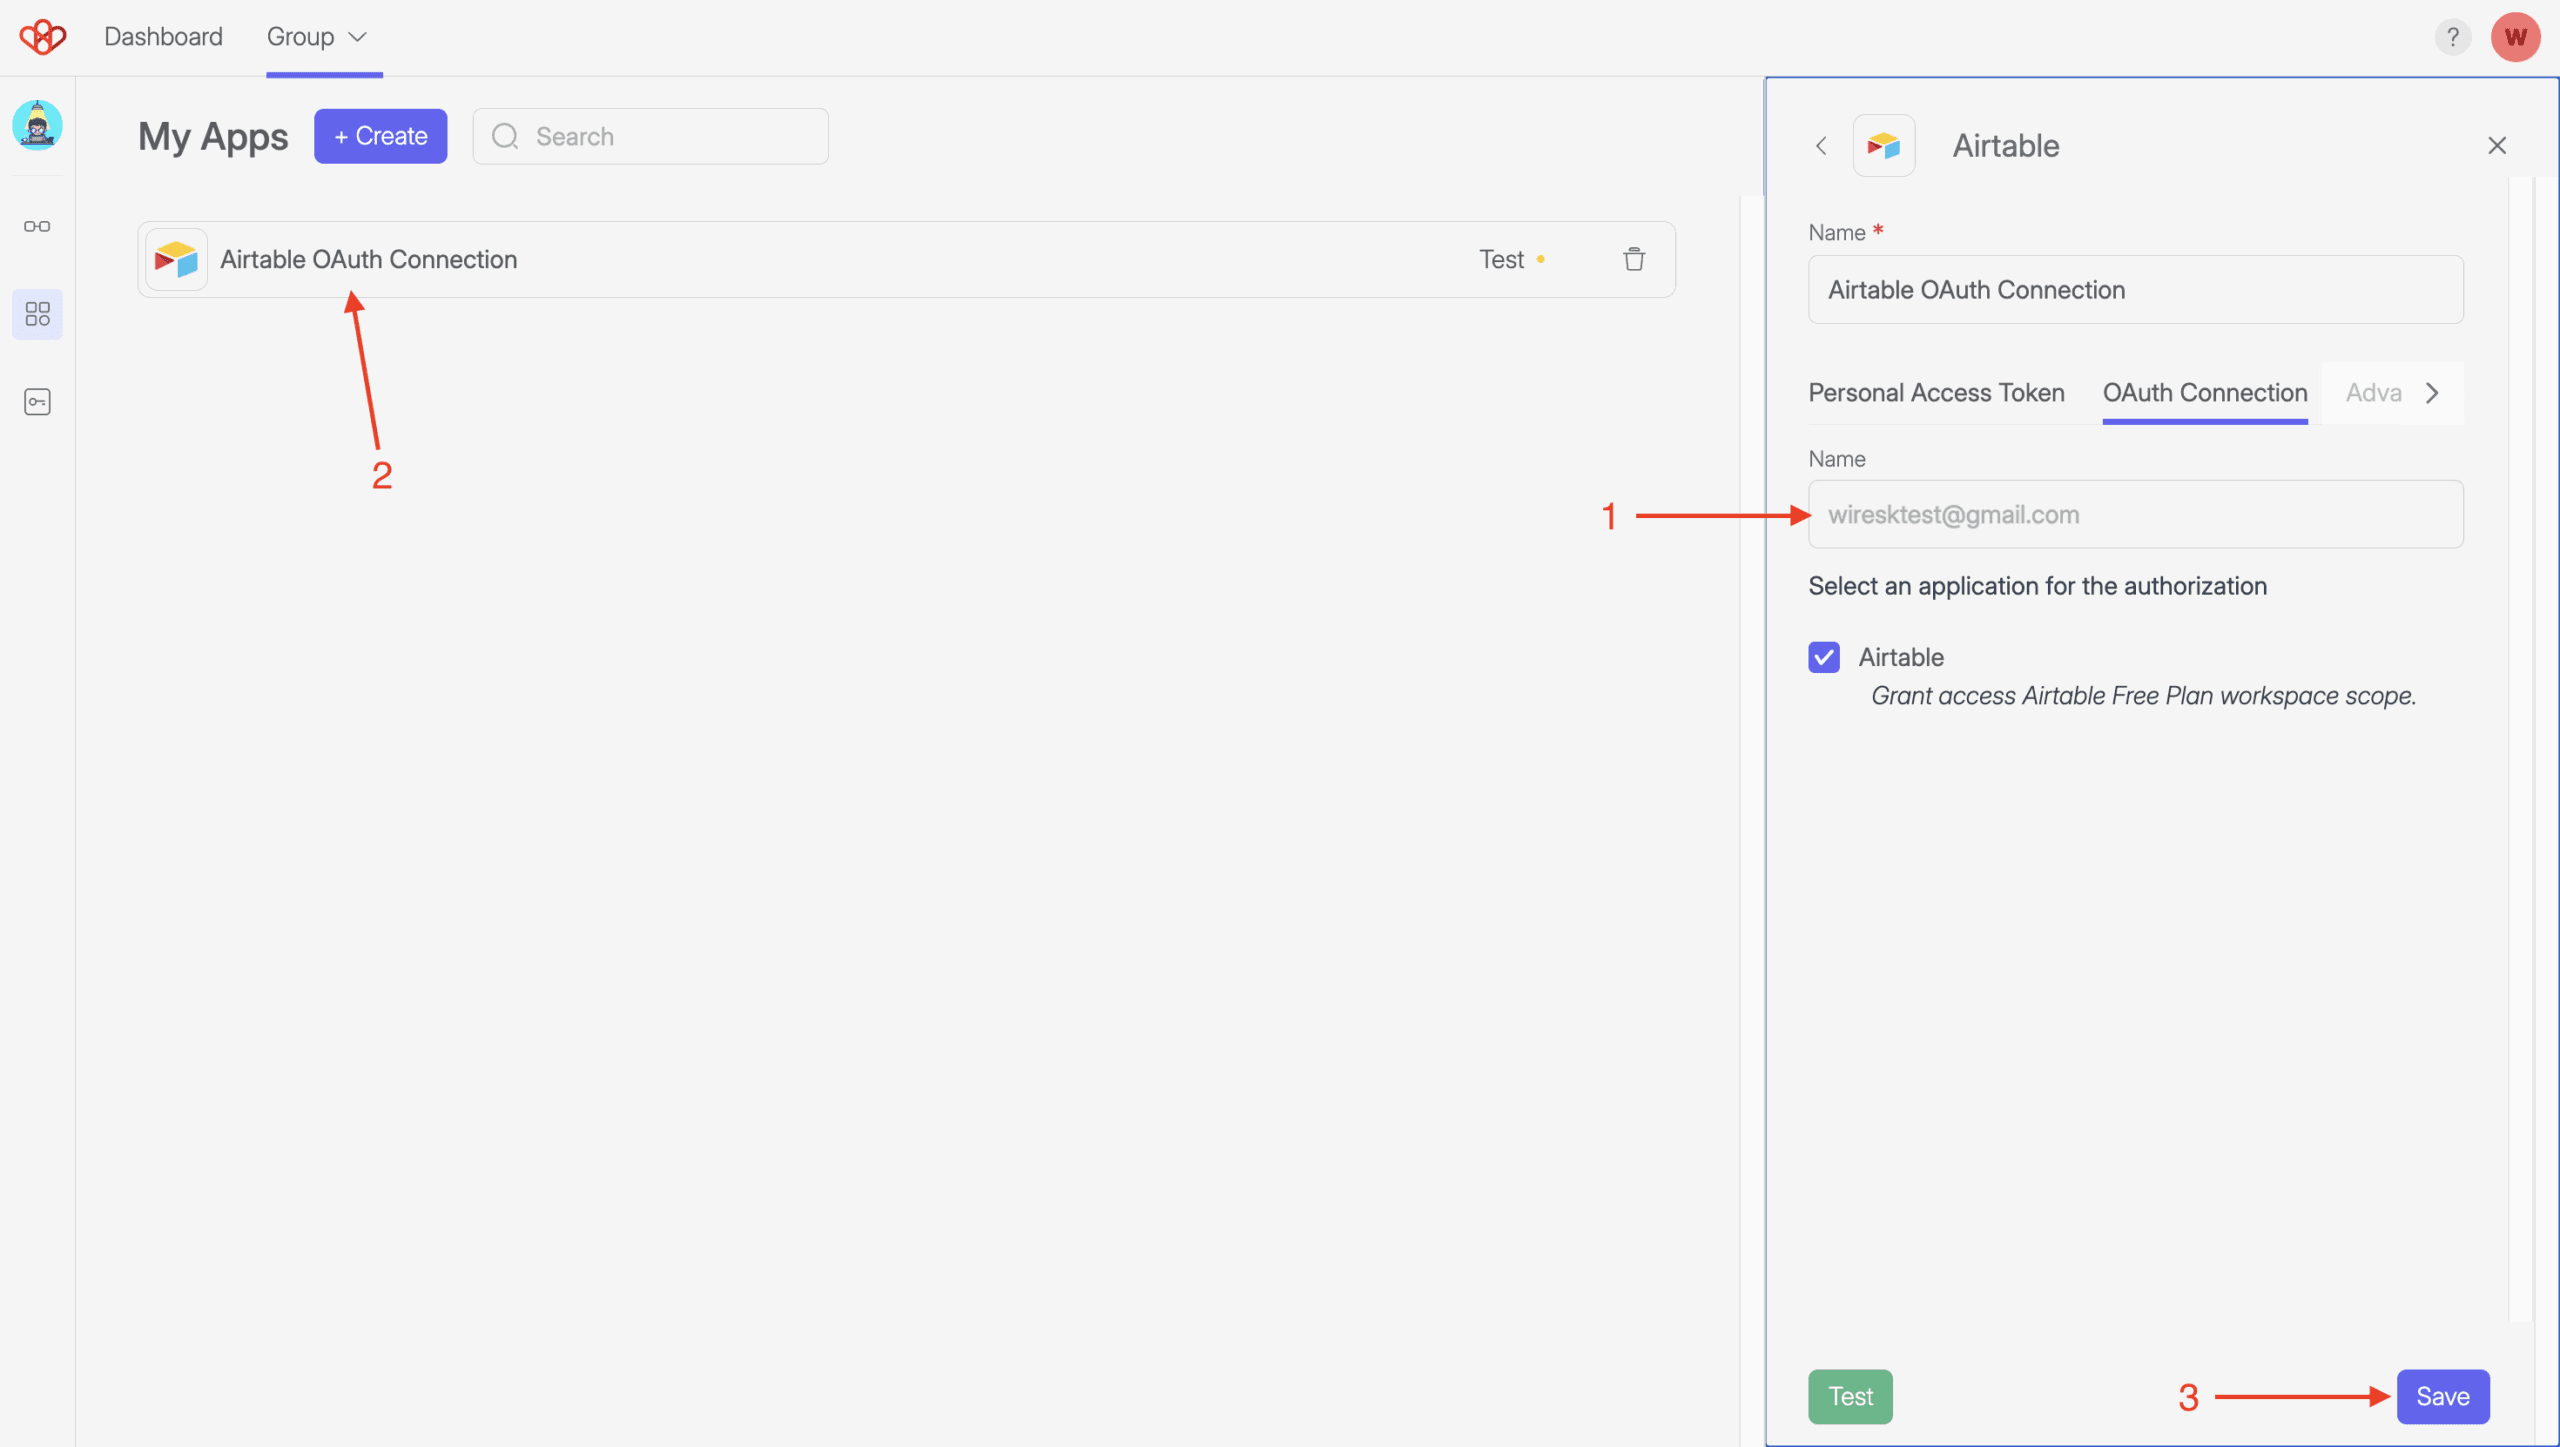Click the + Create button
This screenshot has height=1447, width=2560.
pyautogui.click(x=380, y=136)
